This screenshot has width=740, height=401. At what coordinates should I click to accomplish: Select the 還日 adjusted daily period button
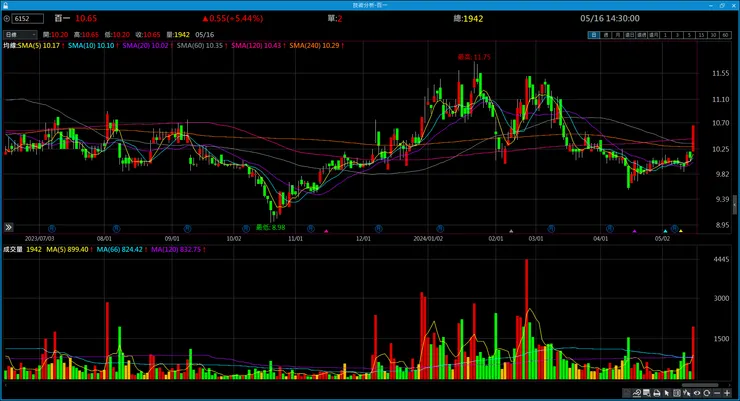point(630,35)
